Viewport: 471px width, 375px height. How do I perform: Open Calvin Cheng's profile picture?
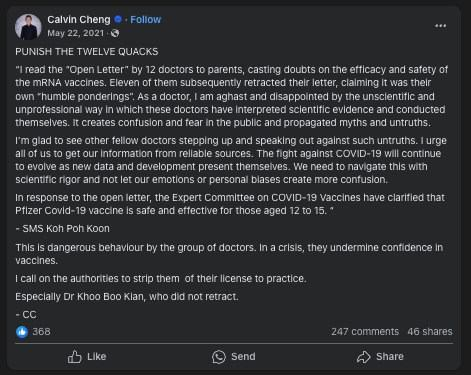coord(28,27)
